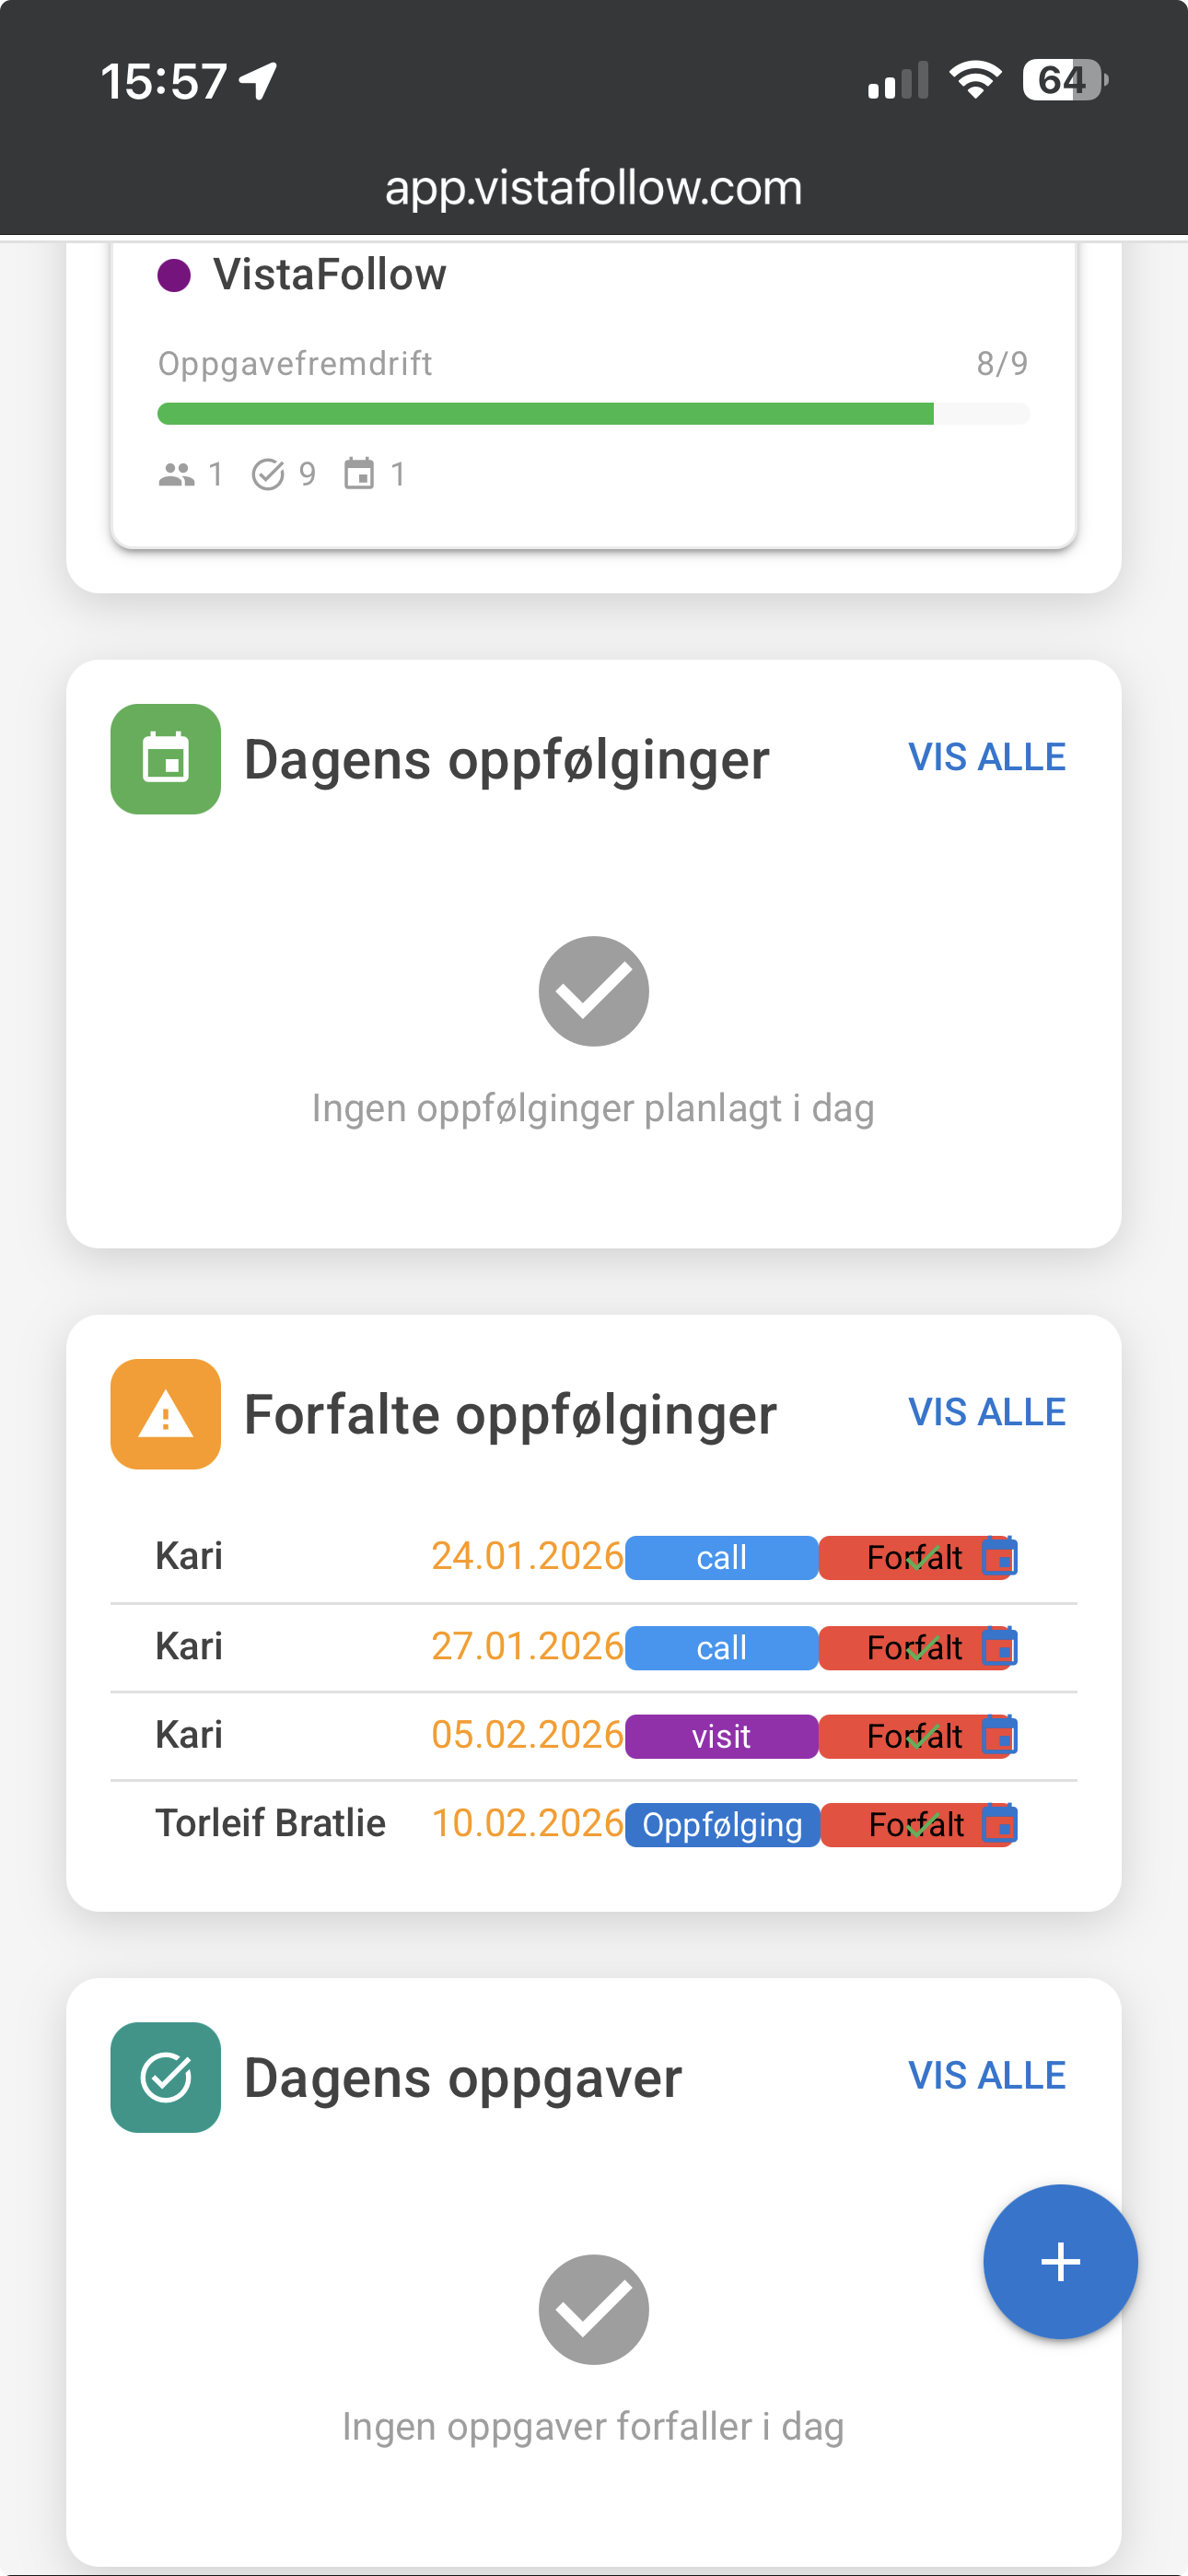
Task: Click the people icon in the VistaFollow card
Action: [x=177, y=474]
